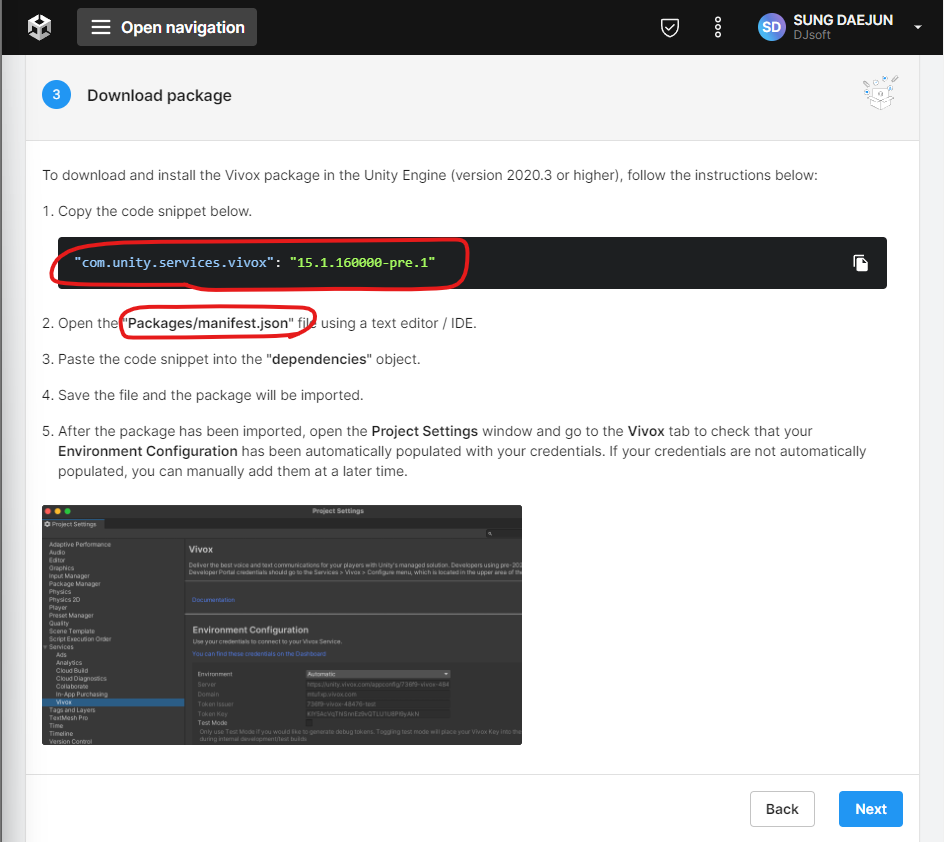
Task: Click the "15.1.160000-pre.1" version string
Action: point(362,262)
